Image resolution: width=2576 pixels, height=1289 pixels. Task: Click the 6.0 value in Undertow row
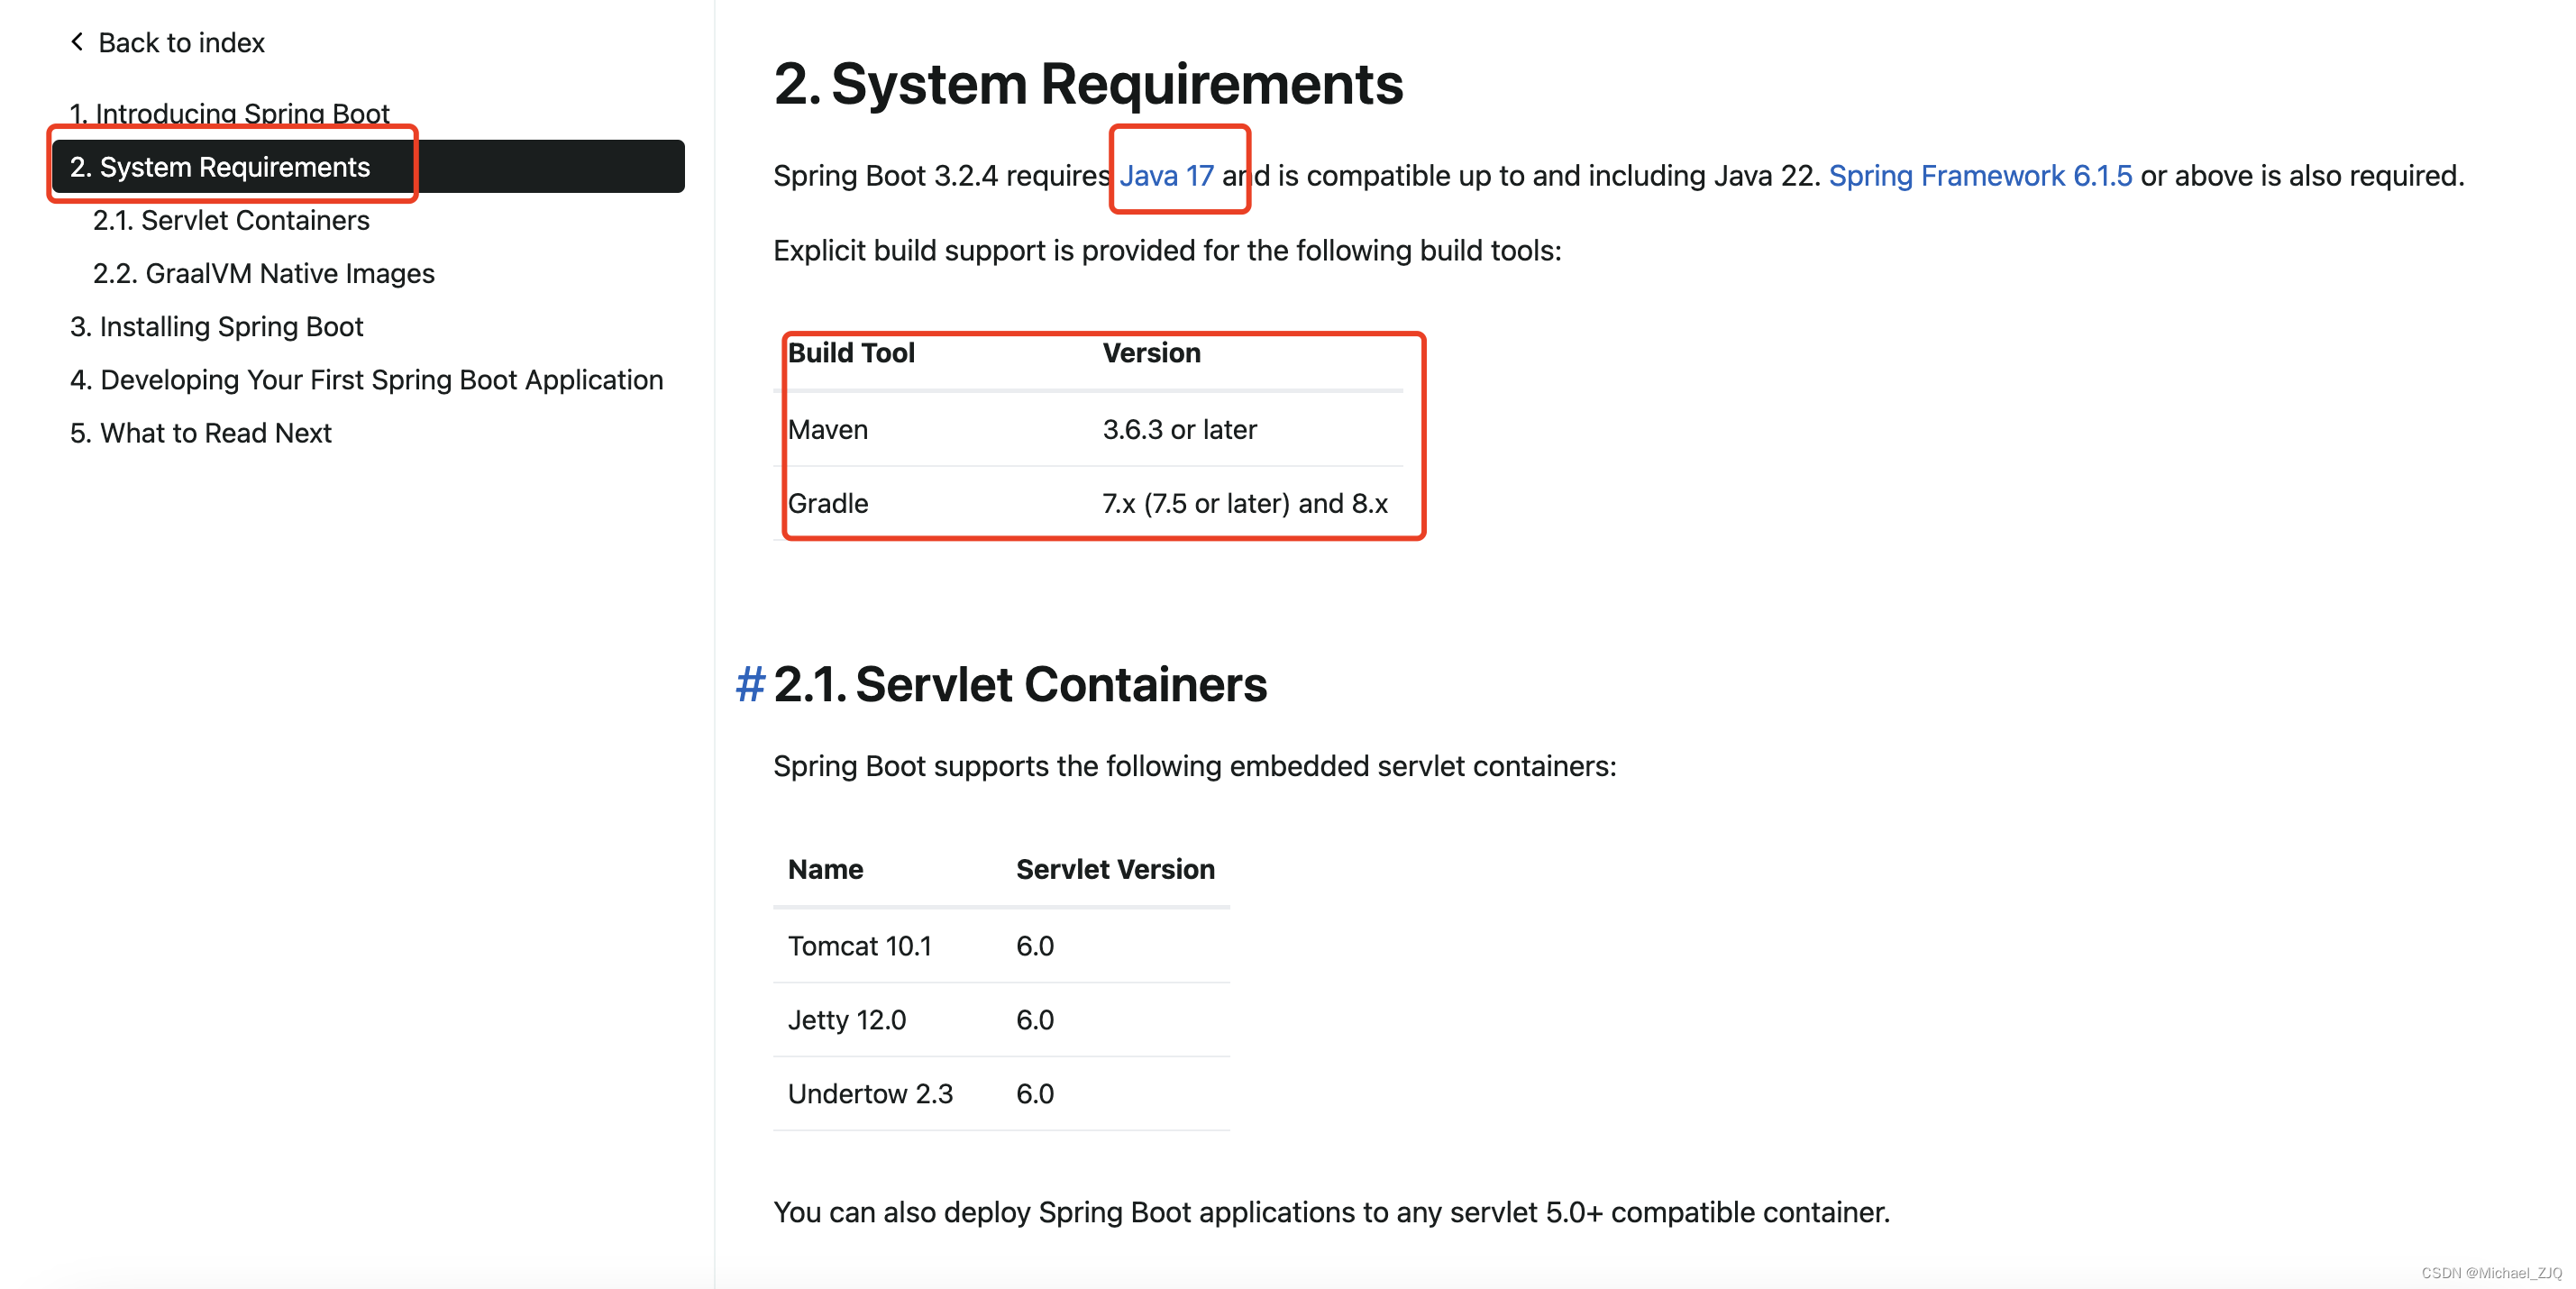tap(1035, 1094)
